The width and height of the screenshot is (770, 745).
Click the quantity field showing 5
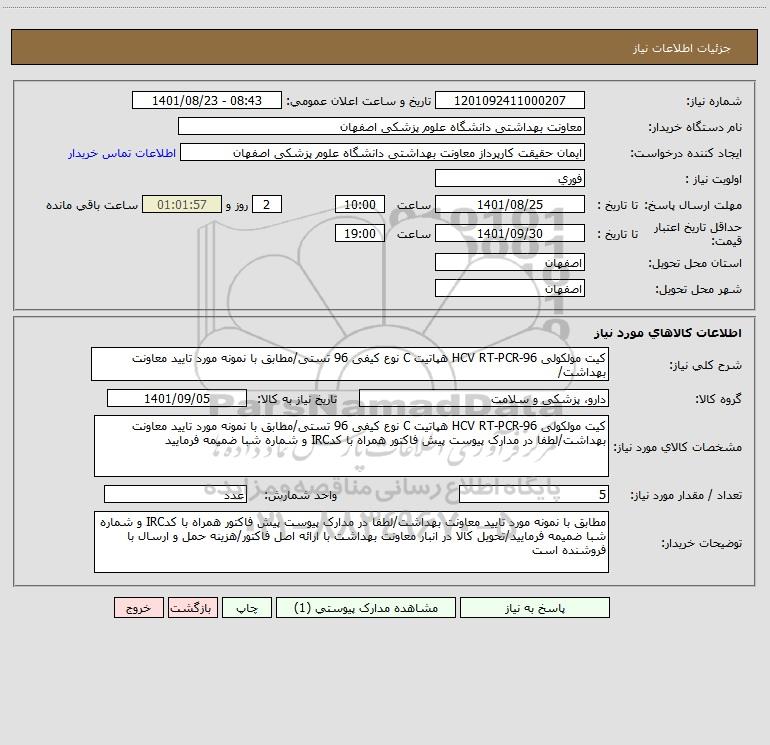click(534, 495)
